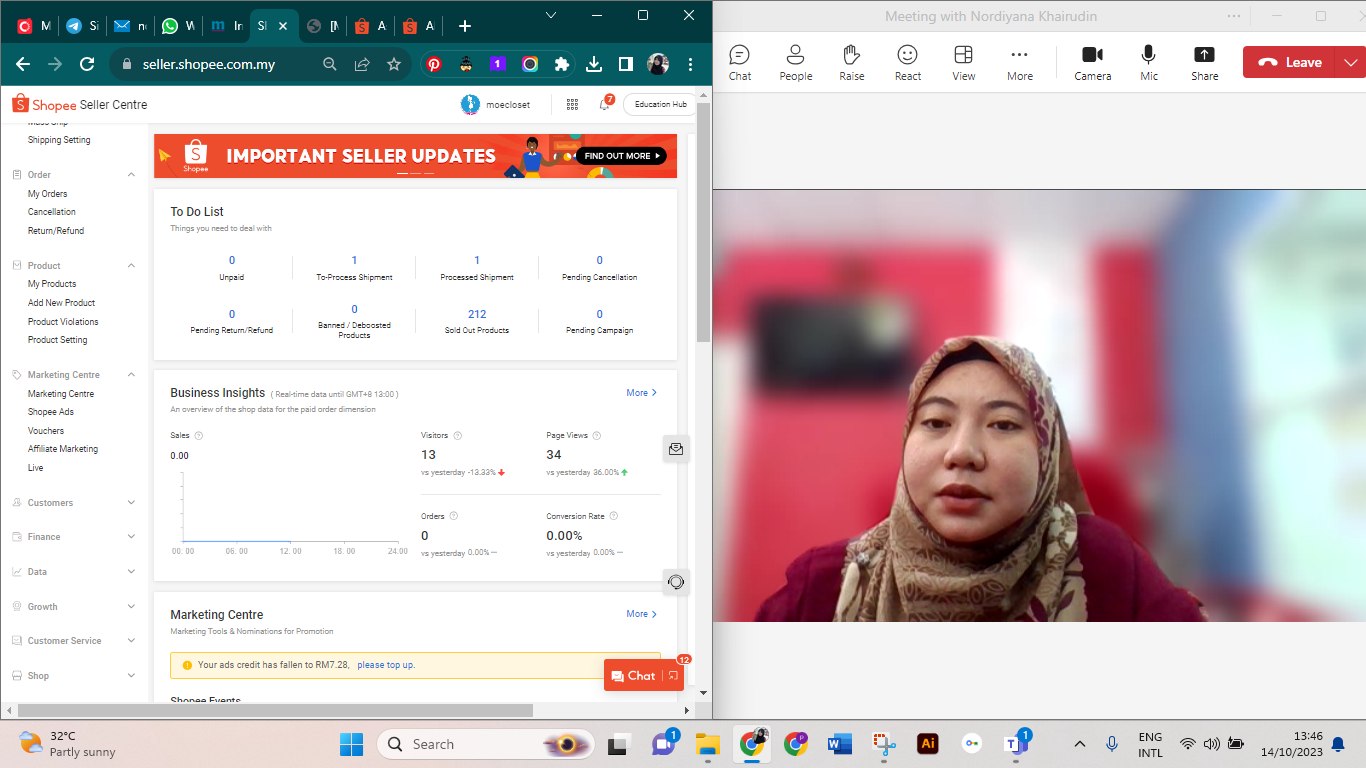Open the moecloset account menu
Image resolution: width=1366 pixels, height=768 pixels.
[496, 104]
